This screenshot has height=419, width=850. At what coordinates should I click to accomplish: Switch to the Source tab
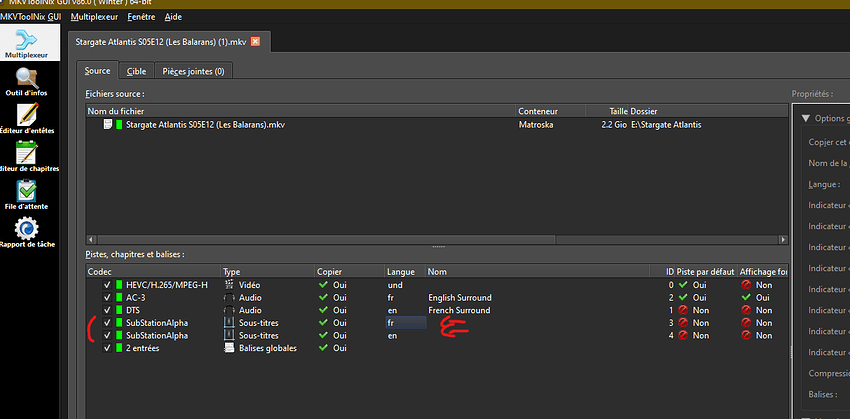[x=98, y=71]
